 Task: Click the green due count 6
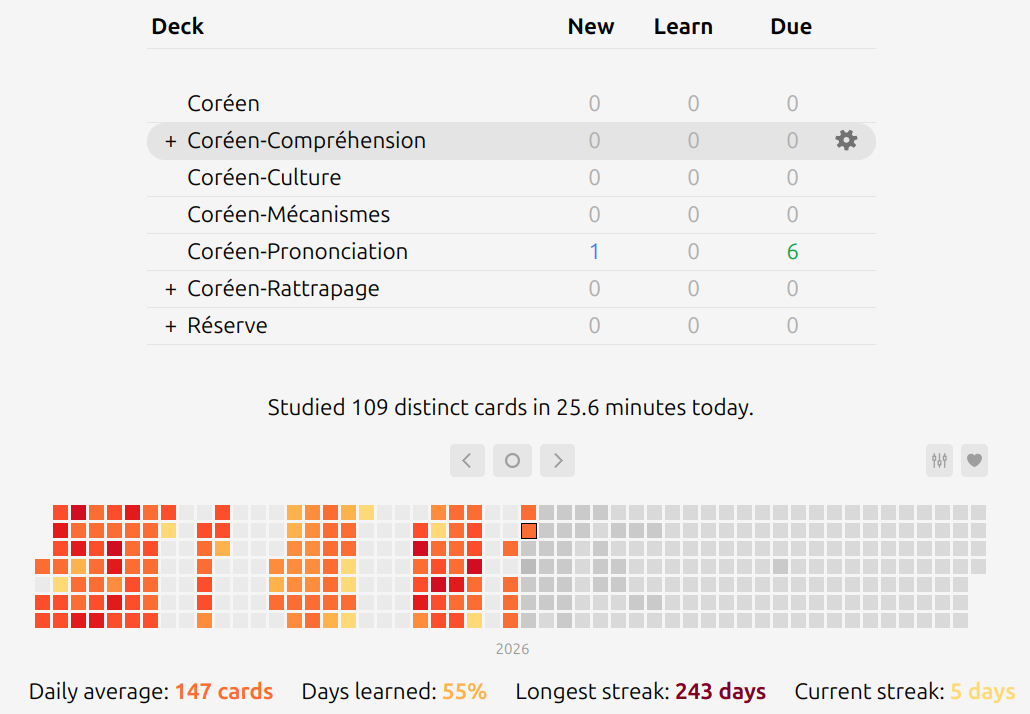(x=792, y=252)
